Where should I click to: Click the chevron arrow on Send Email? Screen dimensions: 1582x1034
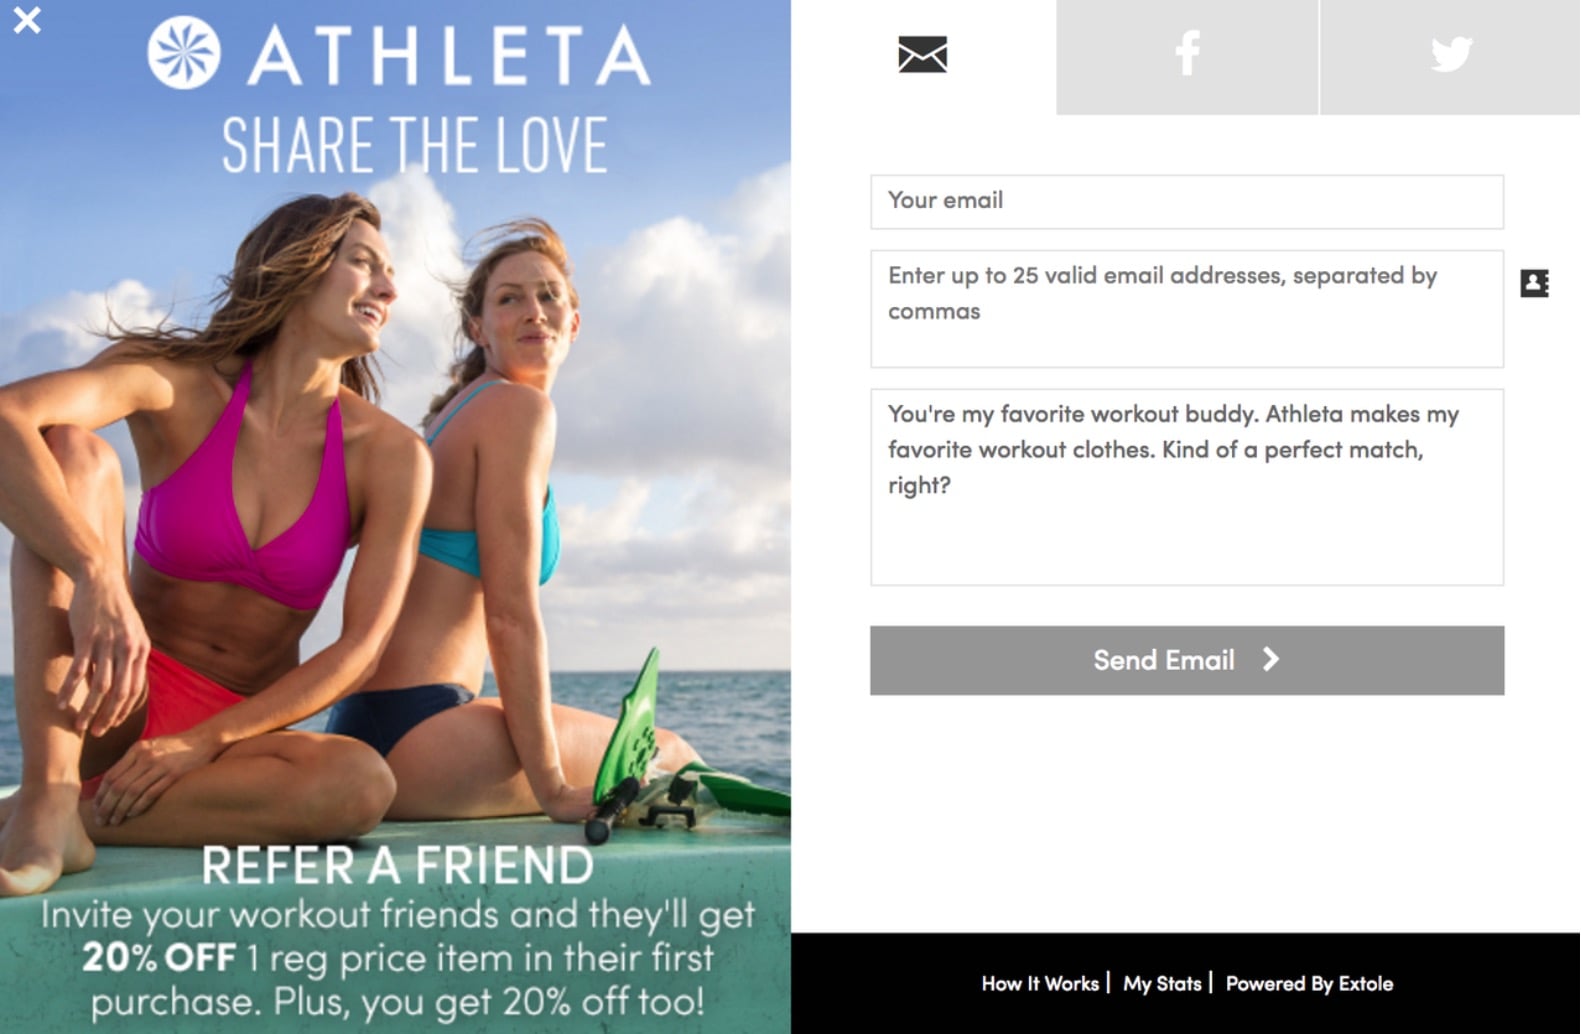click(x=1270, y=659)
